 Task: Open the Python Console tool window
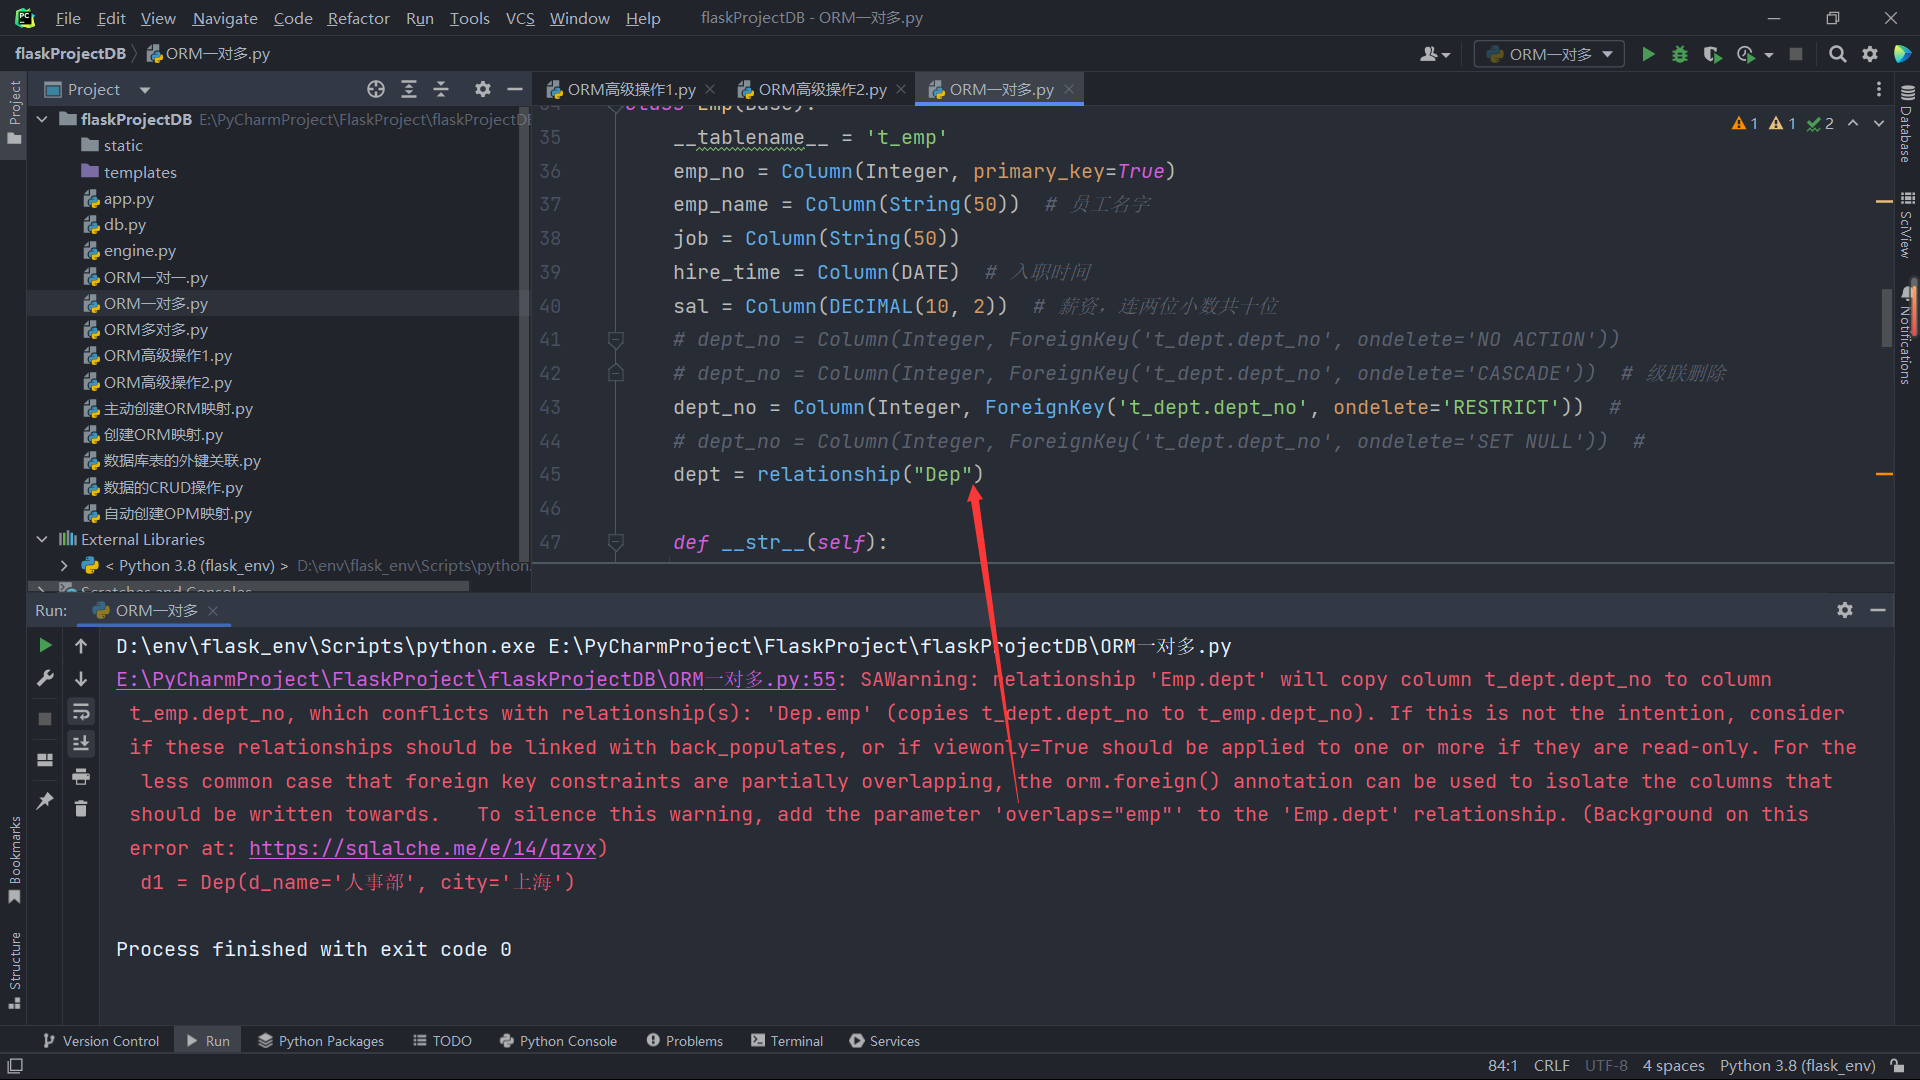pos(558,1041)
